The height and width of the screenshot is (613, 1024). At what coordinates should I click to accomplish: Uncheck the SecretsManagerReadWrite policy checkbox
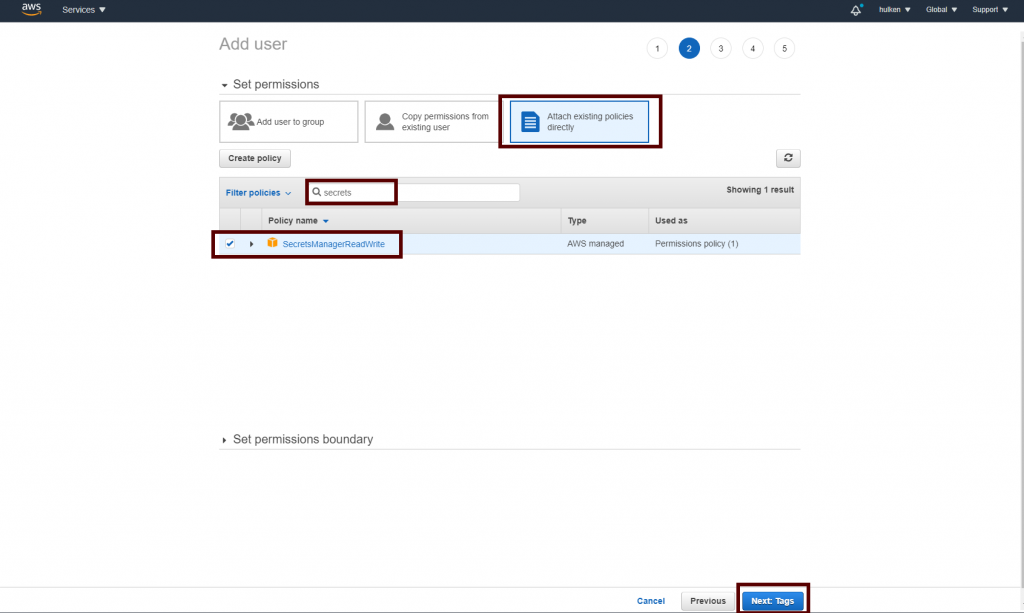click(230, 244)
